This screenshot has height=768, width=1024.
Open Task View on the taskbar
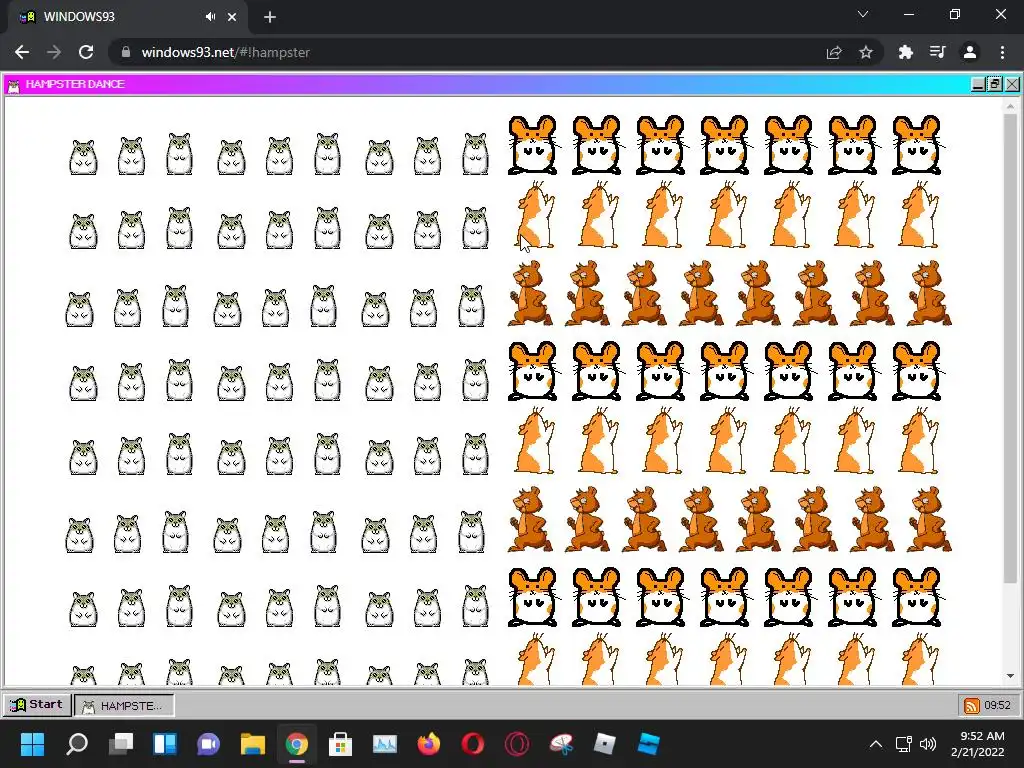[x=121, y=744]
